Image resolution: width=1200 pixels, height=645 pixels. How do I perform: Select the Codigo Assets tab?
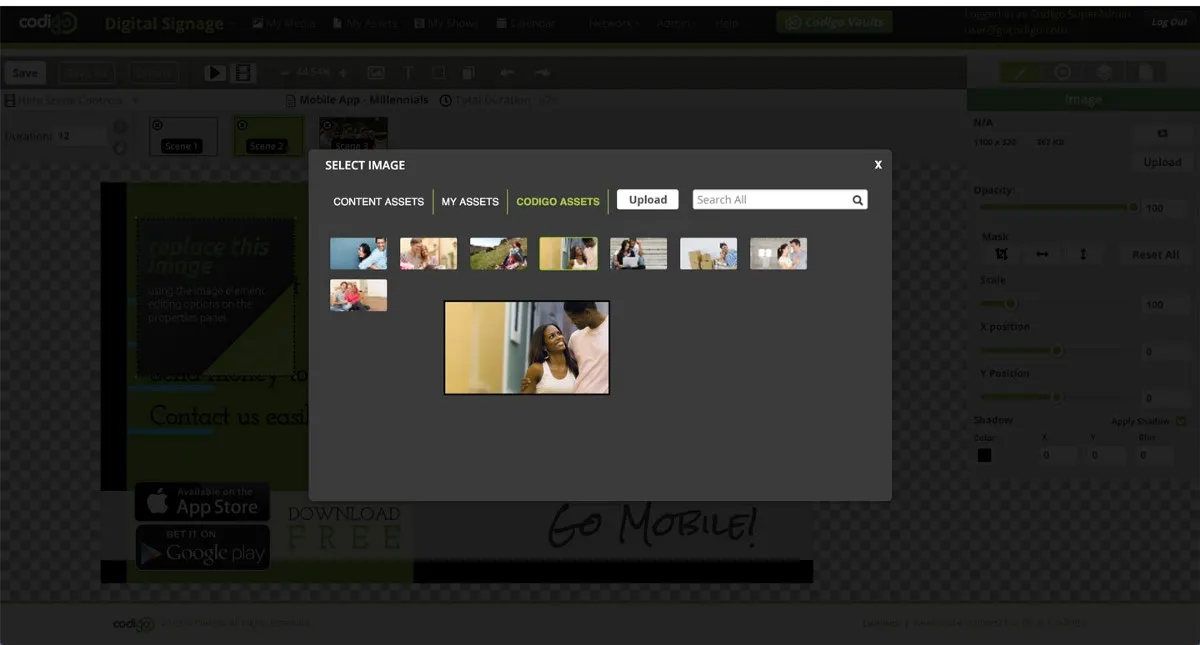(558, 201)
